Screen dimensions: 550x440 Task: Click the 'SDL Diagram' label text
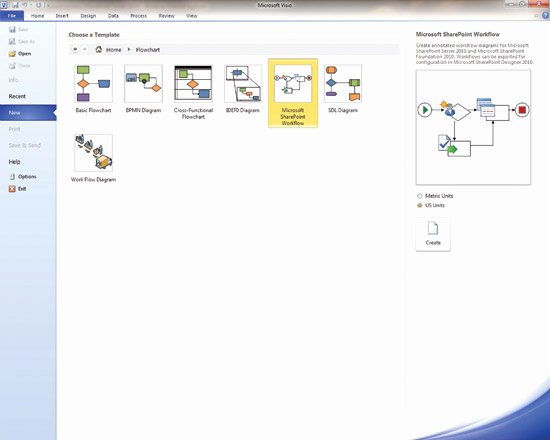(x=343, y=110)
